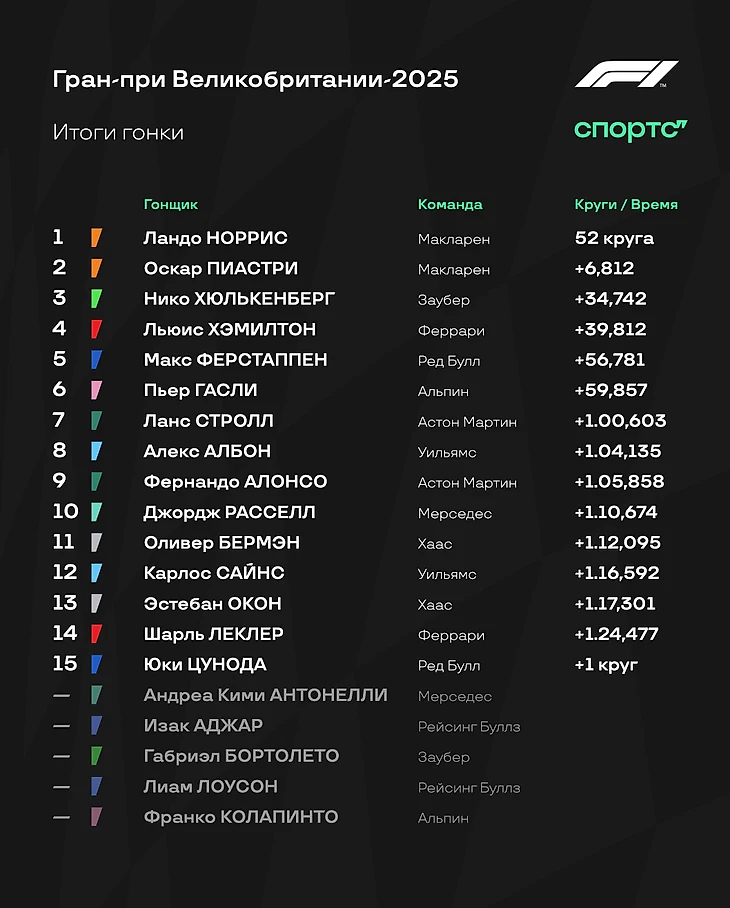
Task: Click the F1 logo
Action: point(626,75)
